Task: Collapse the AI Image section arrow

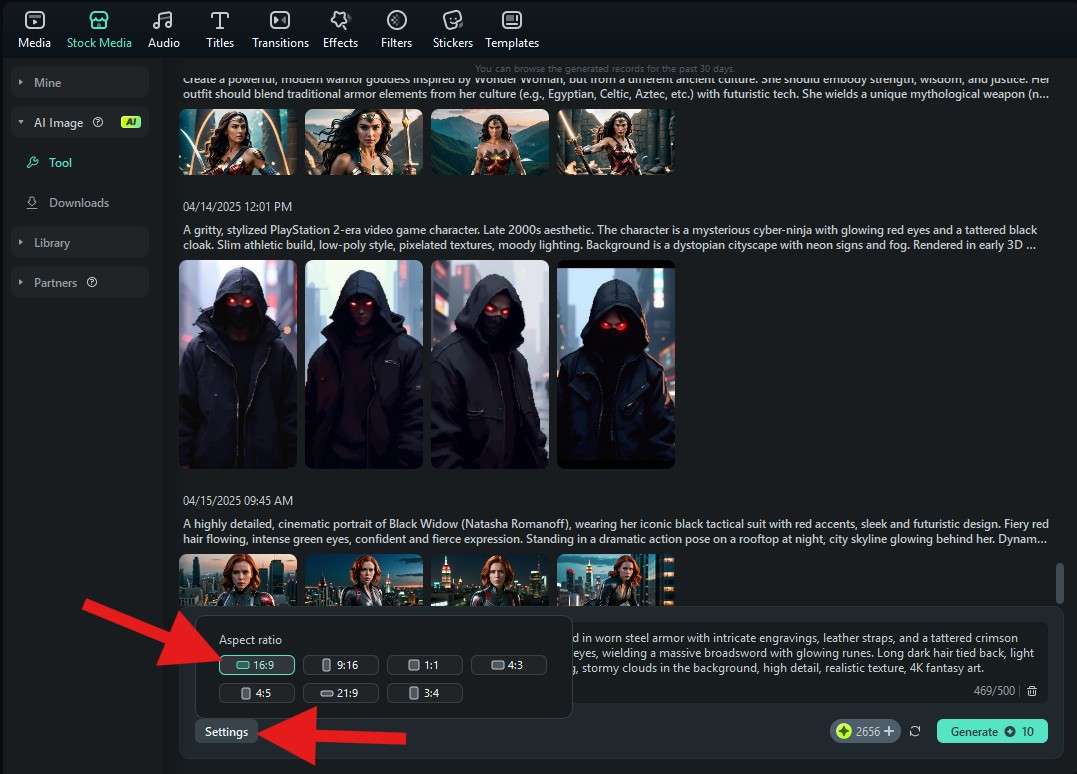Action: 21,122
